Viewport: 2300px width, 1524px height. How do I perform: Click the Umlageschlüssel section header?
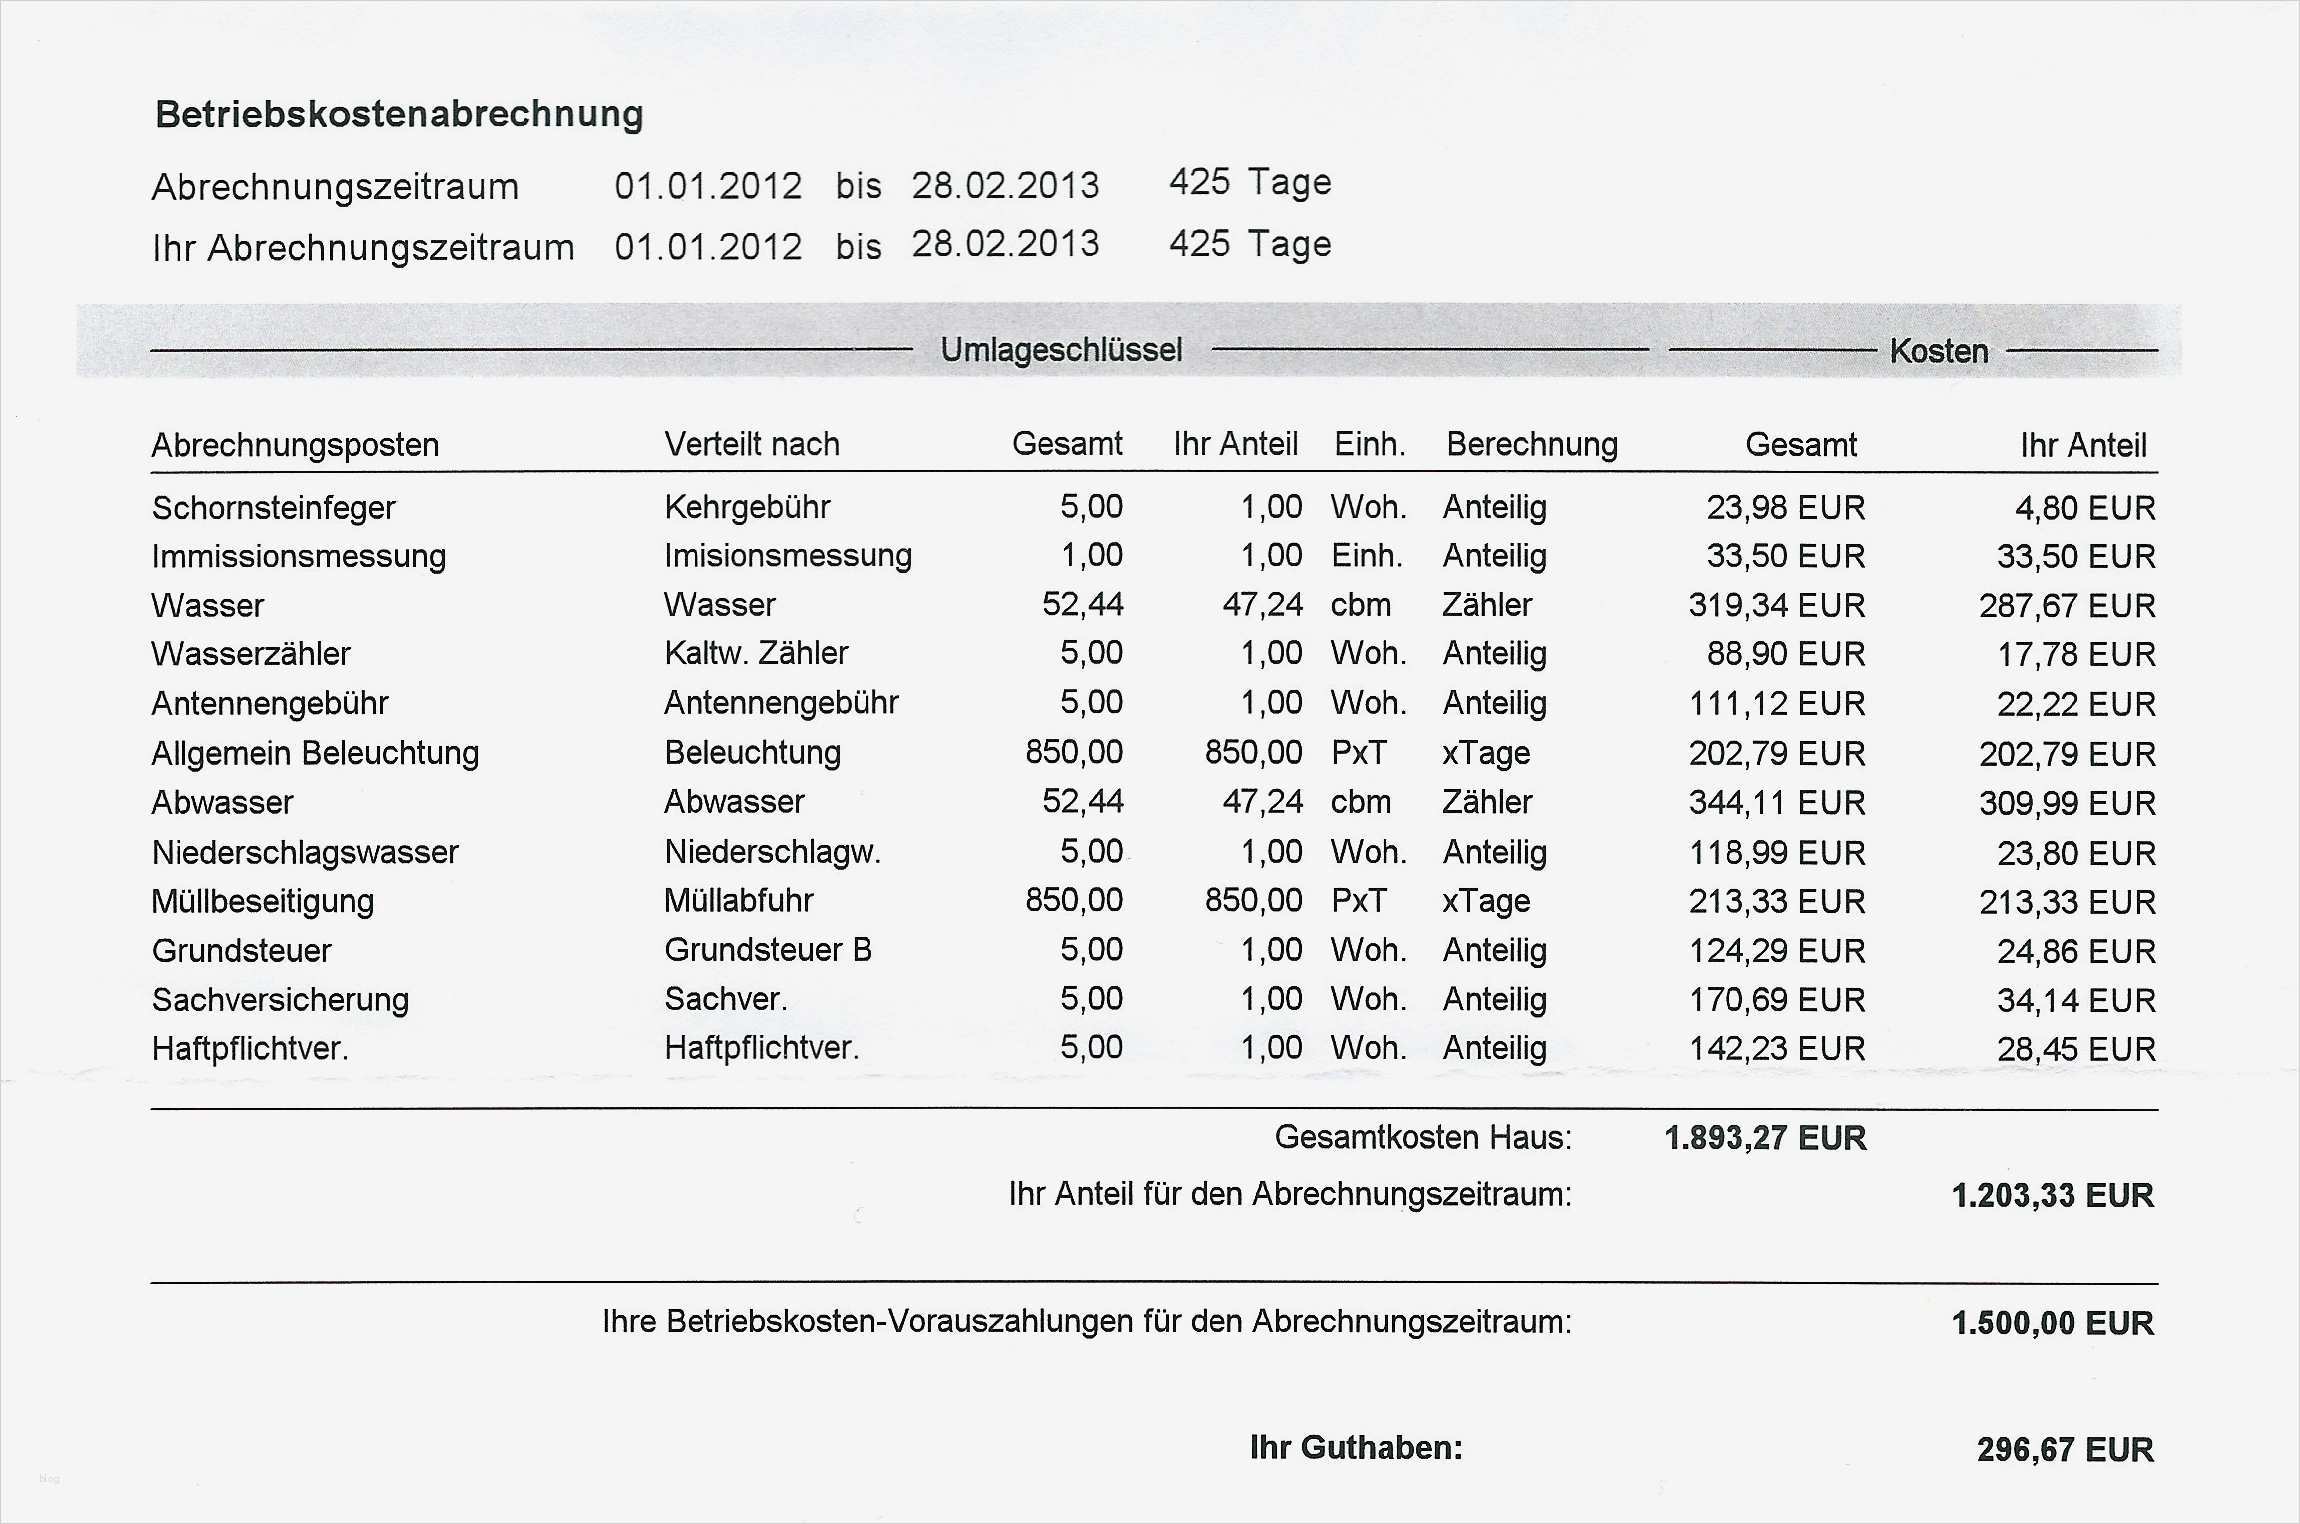point(1061,350)
